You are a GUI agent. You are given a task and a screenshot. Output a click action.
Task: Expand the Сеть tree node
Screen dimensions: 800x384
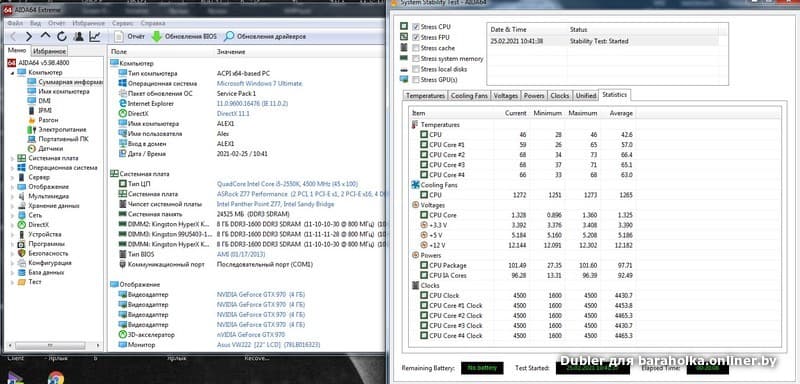coord(12,215)
